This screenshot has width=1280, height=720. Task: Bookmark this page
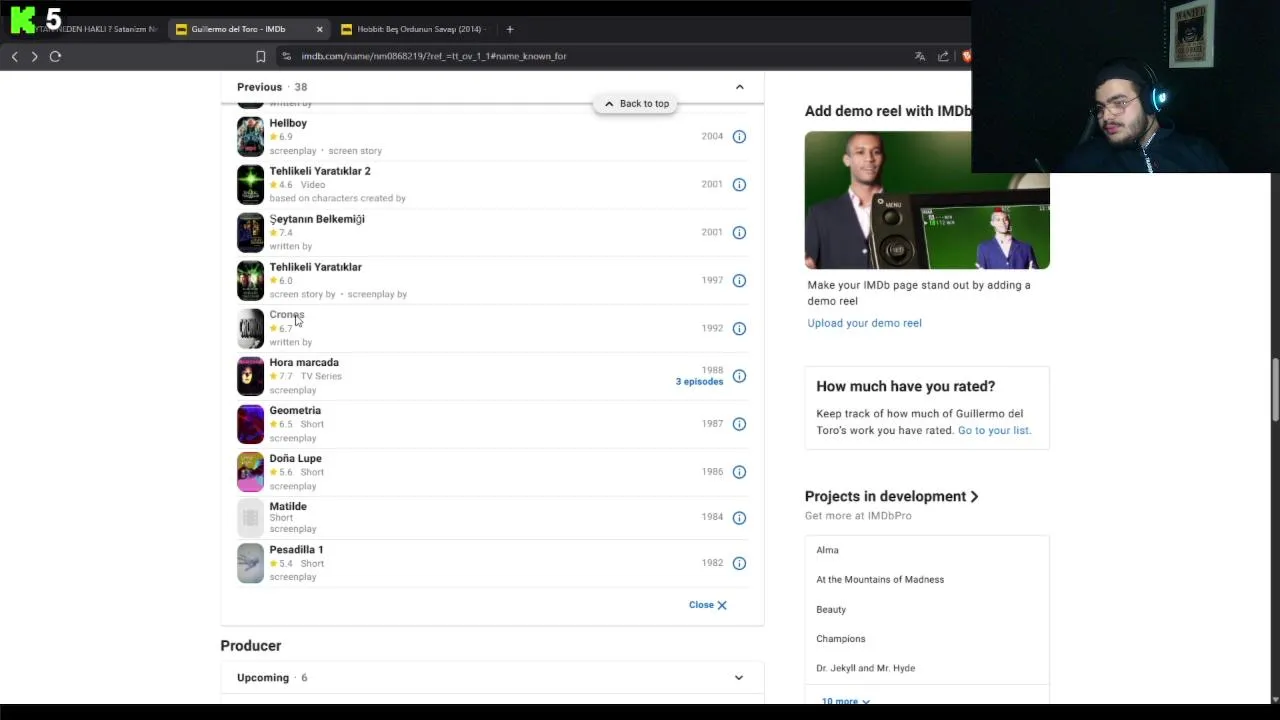click(x=260, y=56)
